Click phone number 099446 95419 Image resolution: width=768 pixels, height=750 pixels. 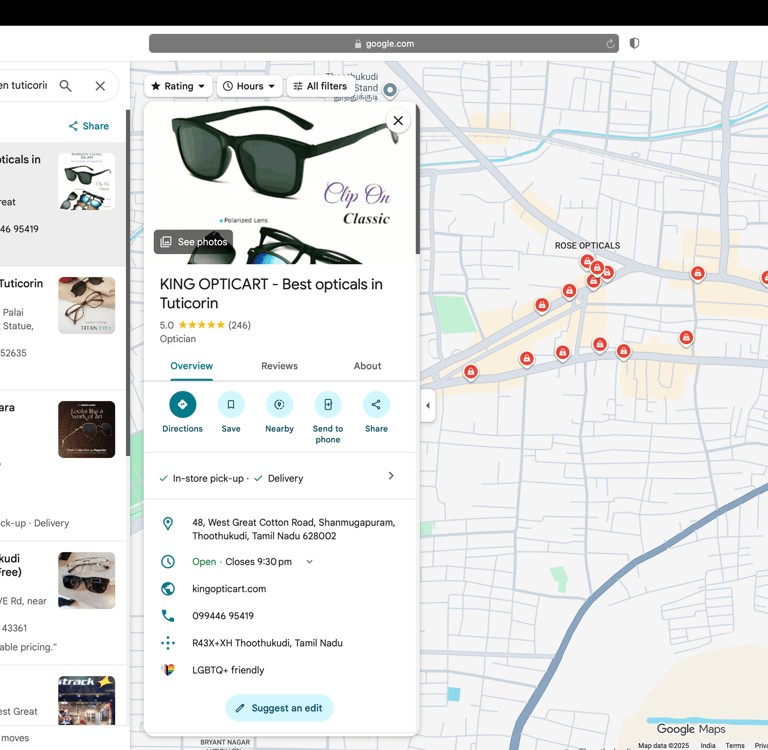223,616
